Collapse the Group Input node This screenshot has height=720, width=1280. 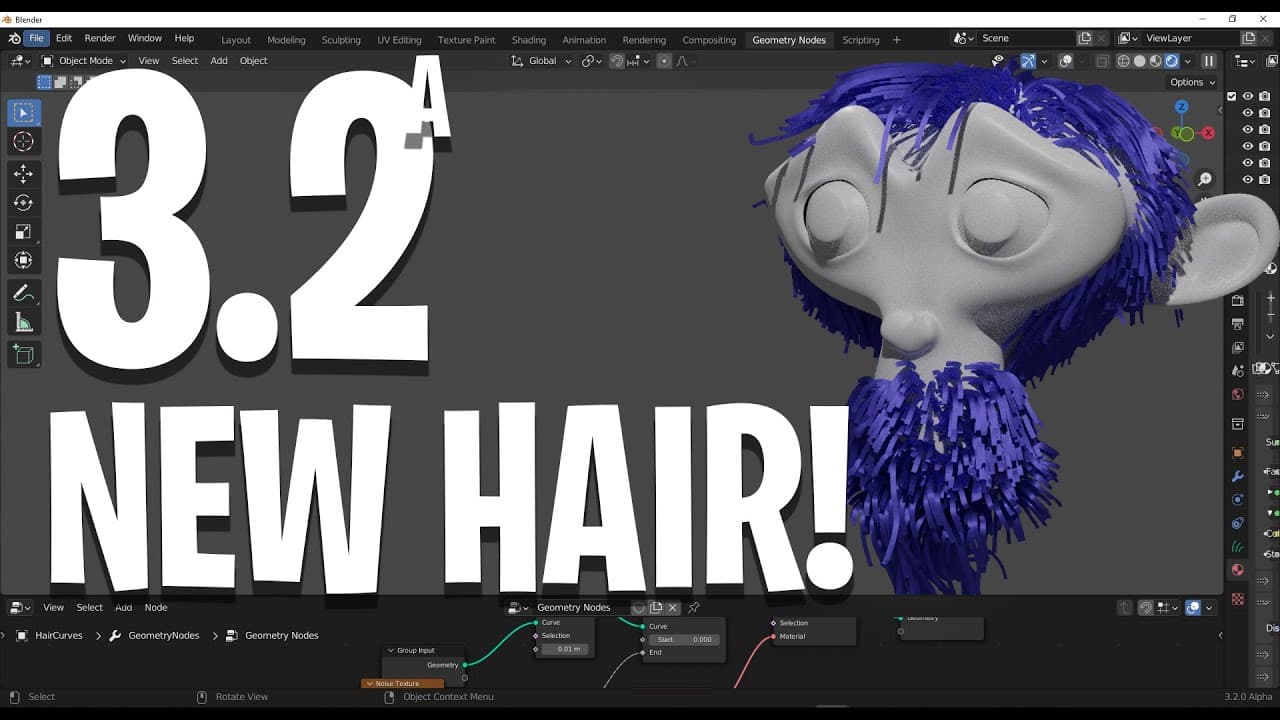tap(391, 650)
